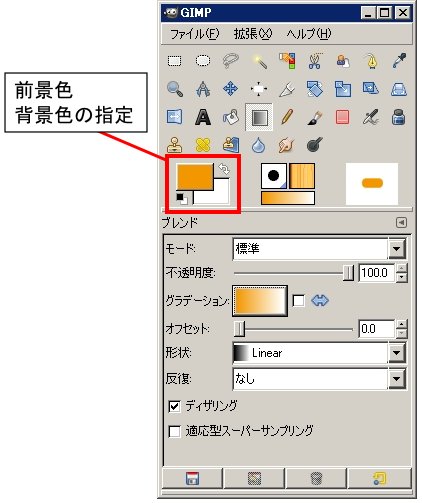This screenshot has width=422, height=503.
Task: Enable adaptive supersampling checkbox
Action: point(175,431)
